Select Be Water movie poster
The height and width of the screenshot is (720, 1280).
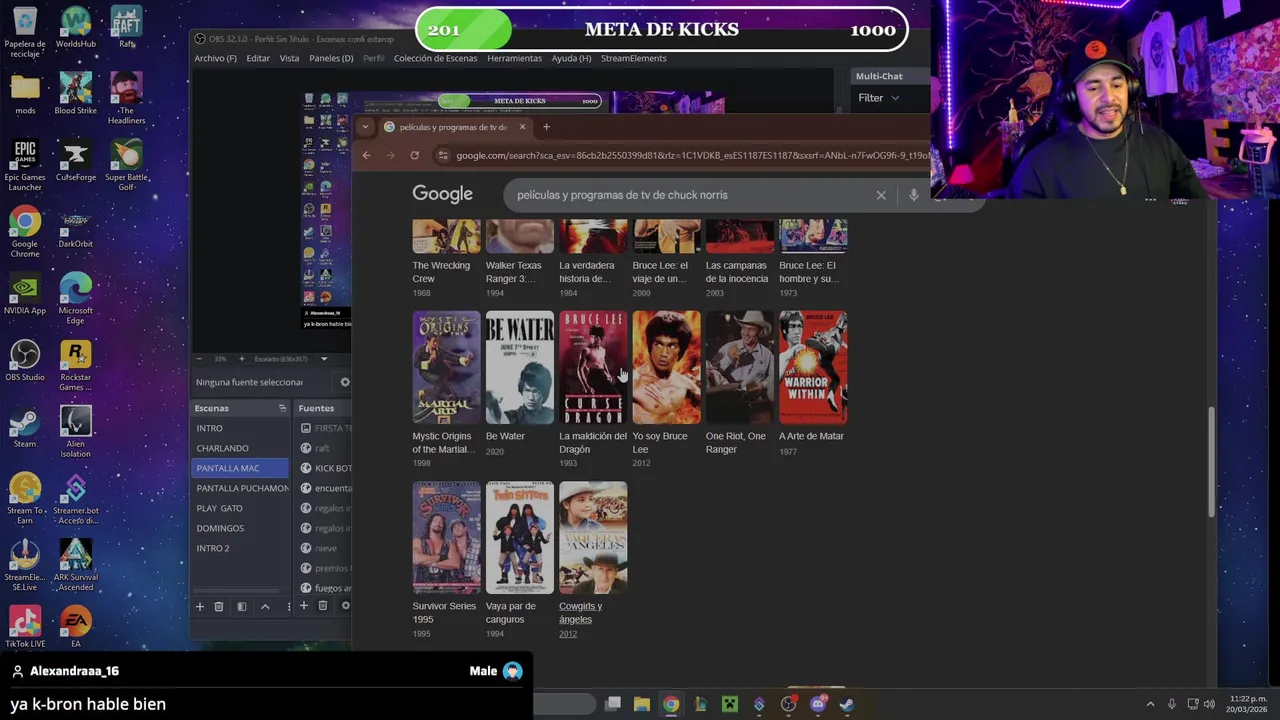[x=519, y=367]
